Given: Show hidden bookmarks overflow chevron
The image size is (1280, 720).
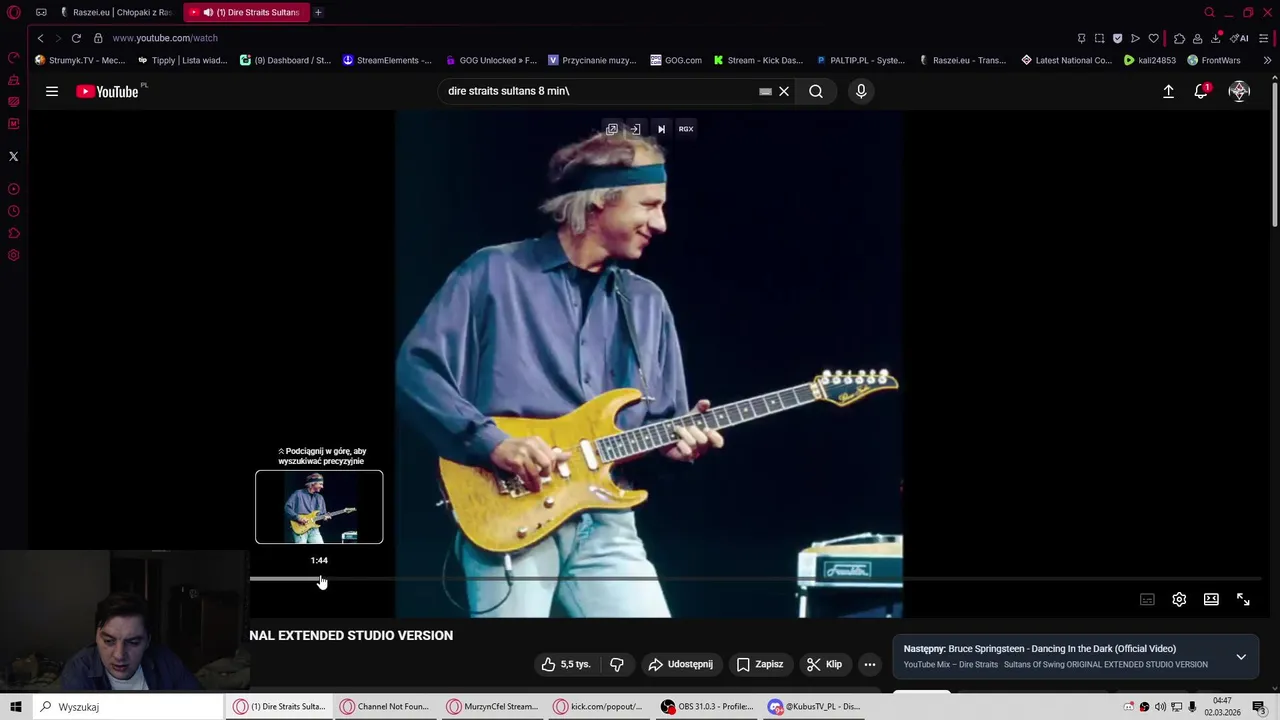Looking at the screenshot, I should click(1267, 60).
